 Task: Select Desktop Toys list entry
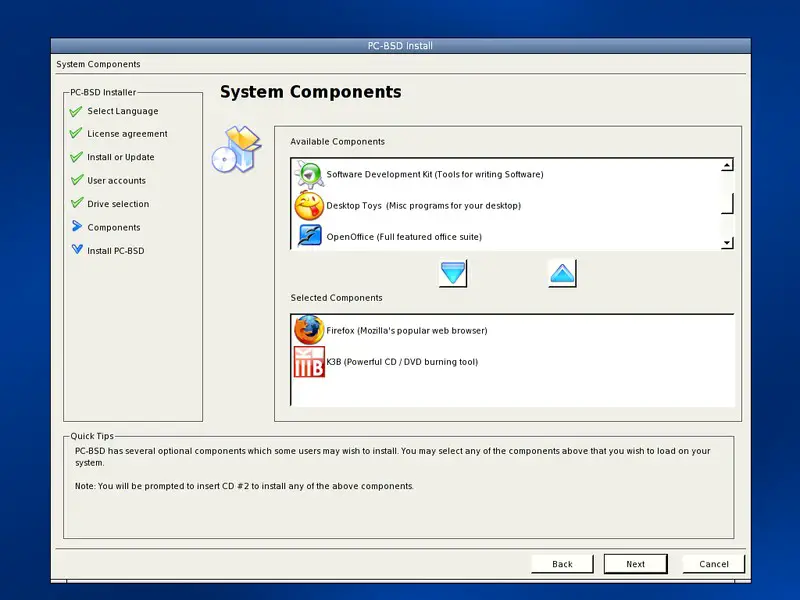[x=505, y=206]
